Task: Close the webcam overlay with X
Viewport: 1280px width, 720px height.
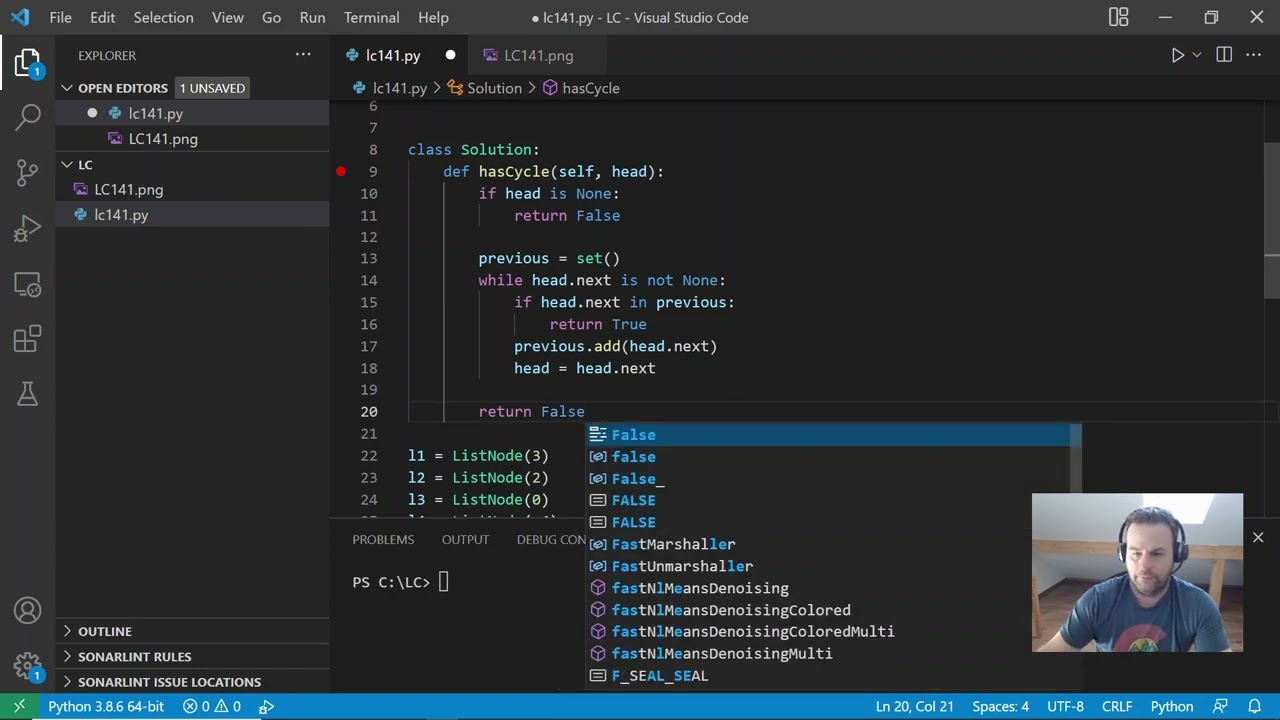Action: (1258, 538)
